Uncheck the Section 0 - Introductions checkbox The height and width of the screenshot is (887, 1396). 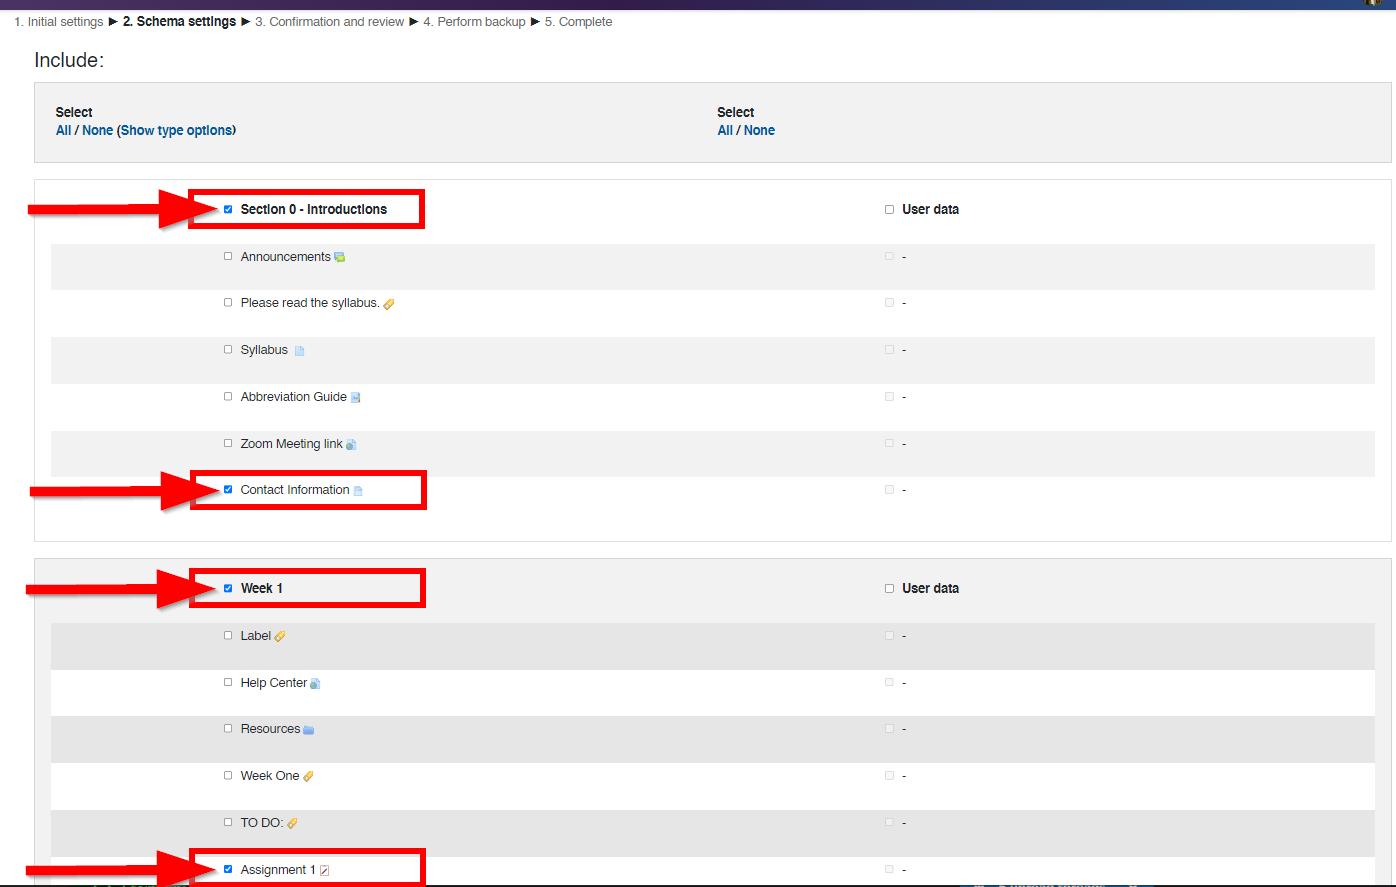click(228, 209)
